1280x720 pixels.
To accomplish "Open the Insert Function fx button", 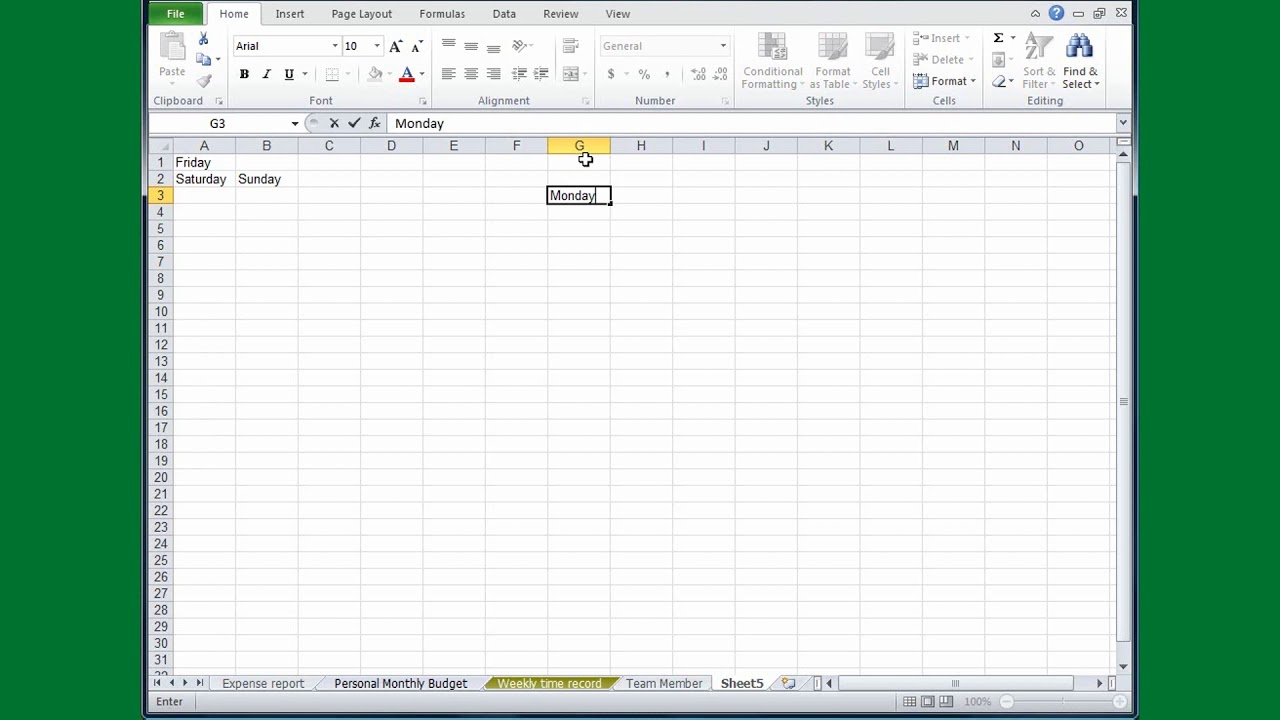I will coord(374,123).
